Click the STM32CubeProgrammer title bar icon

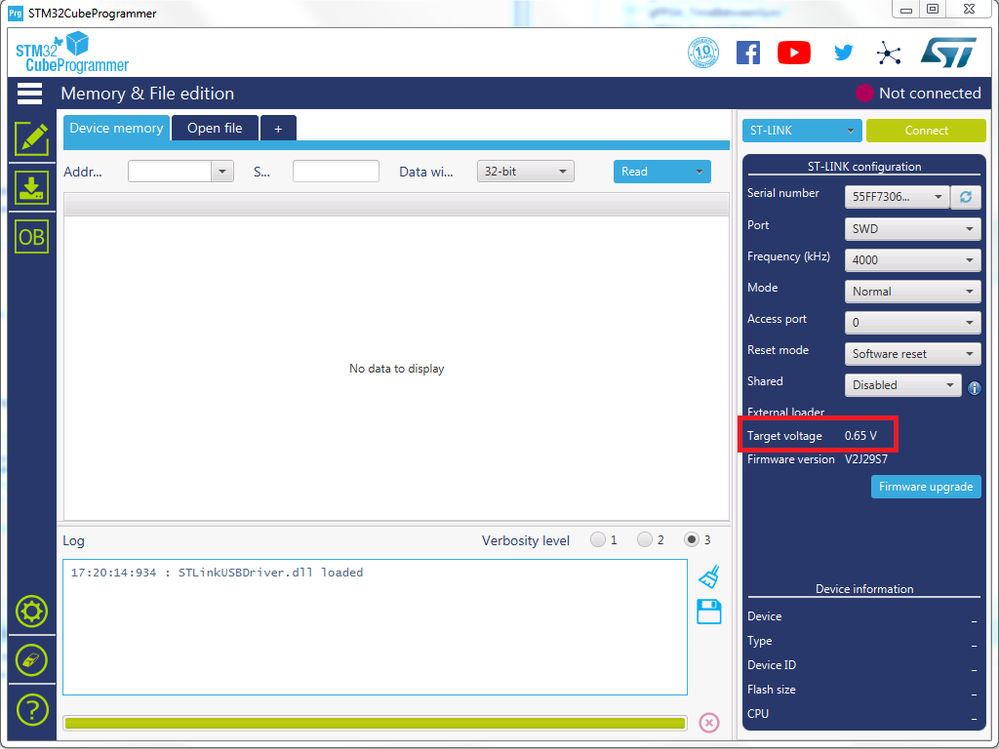click(15, 13)
